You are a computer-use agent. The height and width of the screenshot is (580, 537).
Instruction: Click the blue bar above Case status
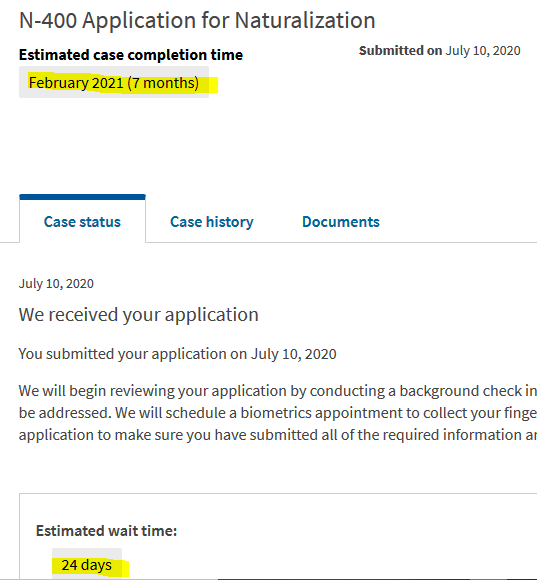(x=82, y=197)
